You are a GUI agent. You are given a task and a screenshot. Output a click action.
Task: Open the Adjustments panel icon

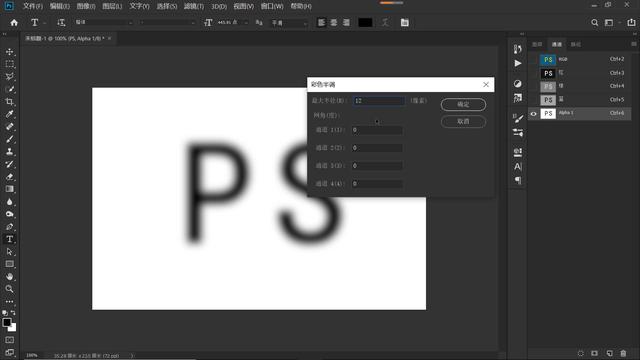pos(518,84)
